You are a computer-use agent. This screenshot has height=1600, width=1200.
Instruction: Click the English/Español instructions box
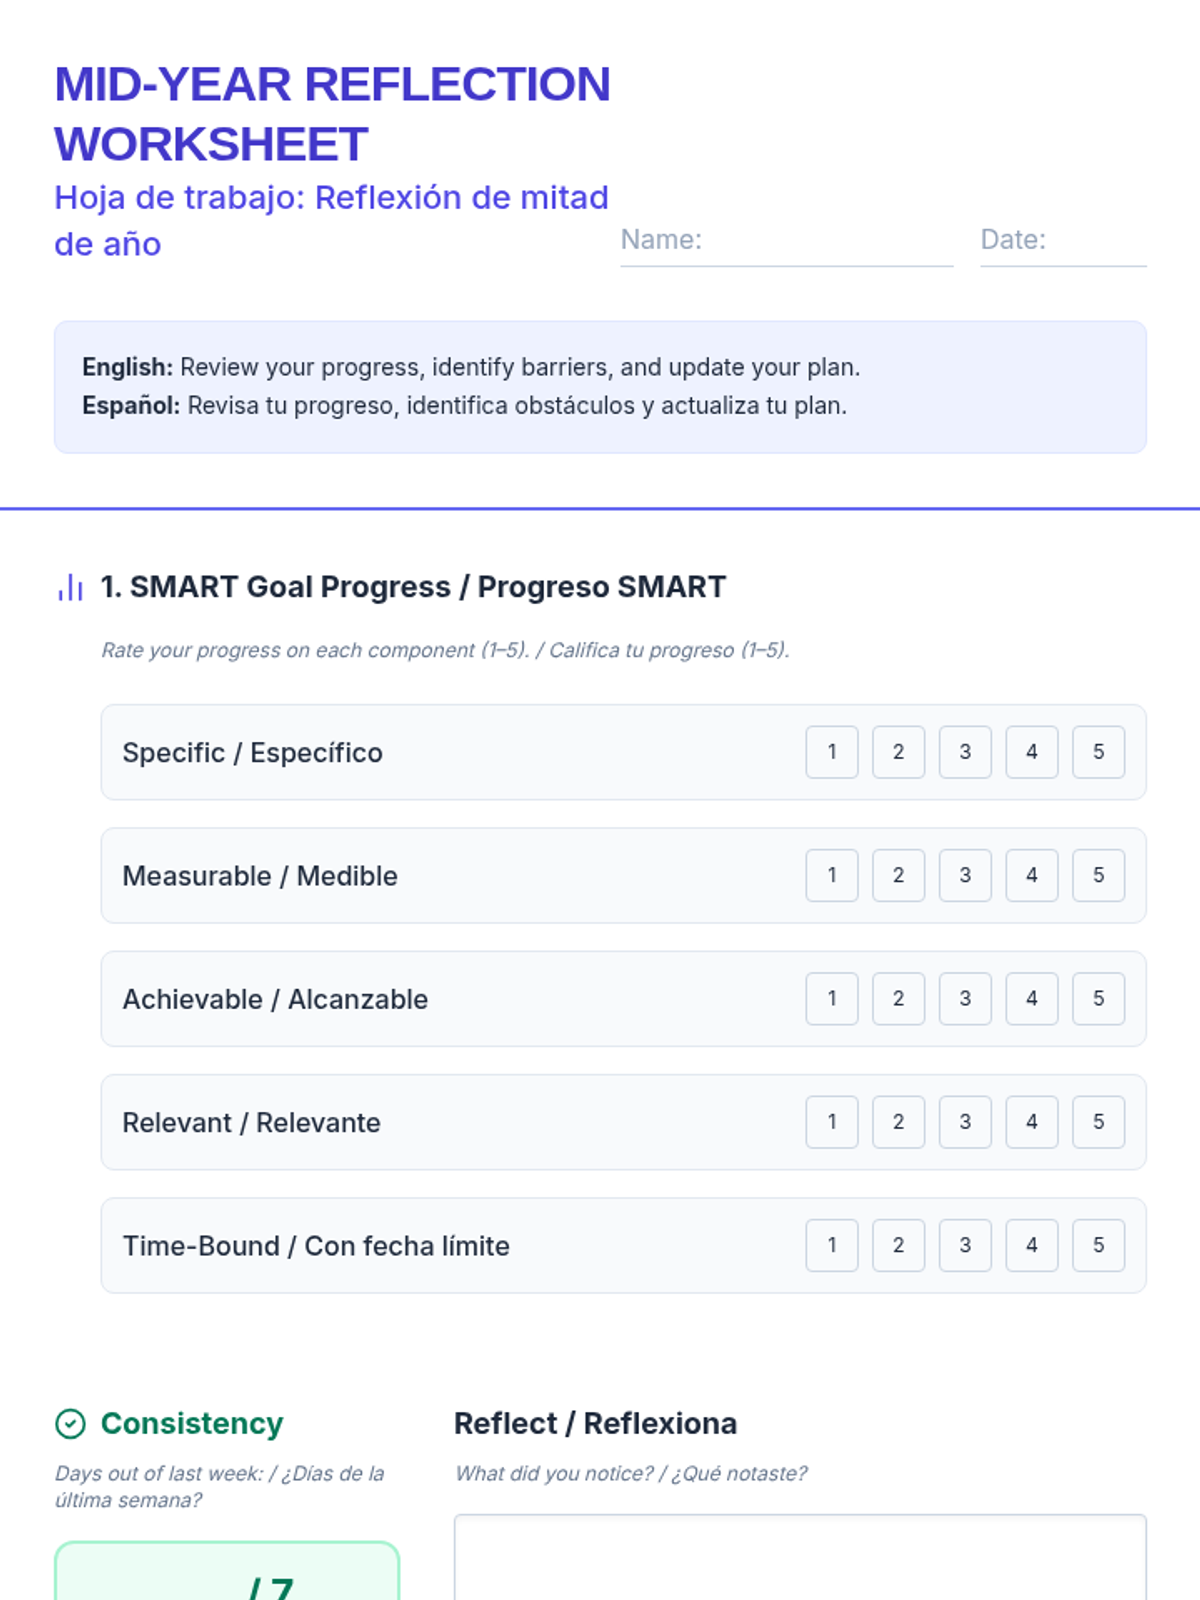click(600, 387)
